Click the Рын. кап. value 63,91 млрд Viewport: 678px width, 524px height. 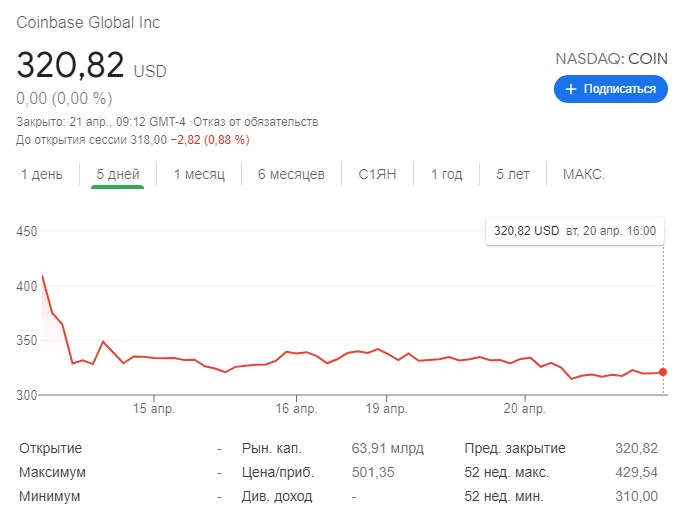click(387, 448)
